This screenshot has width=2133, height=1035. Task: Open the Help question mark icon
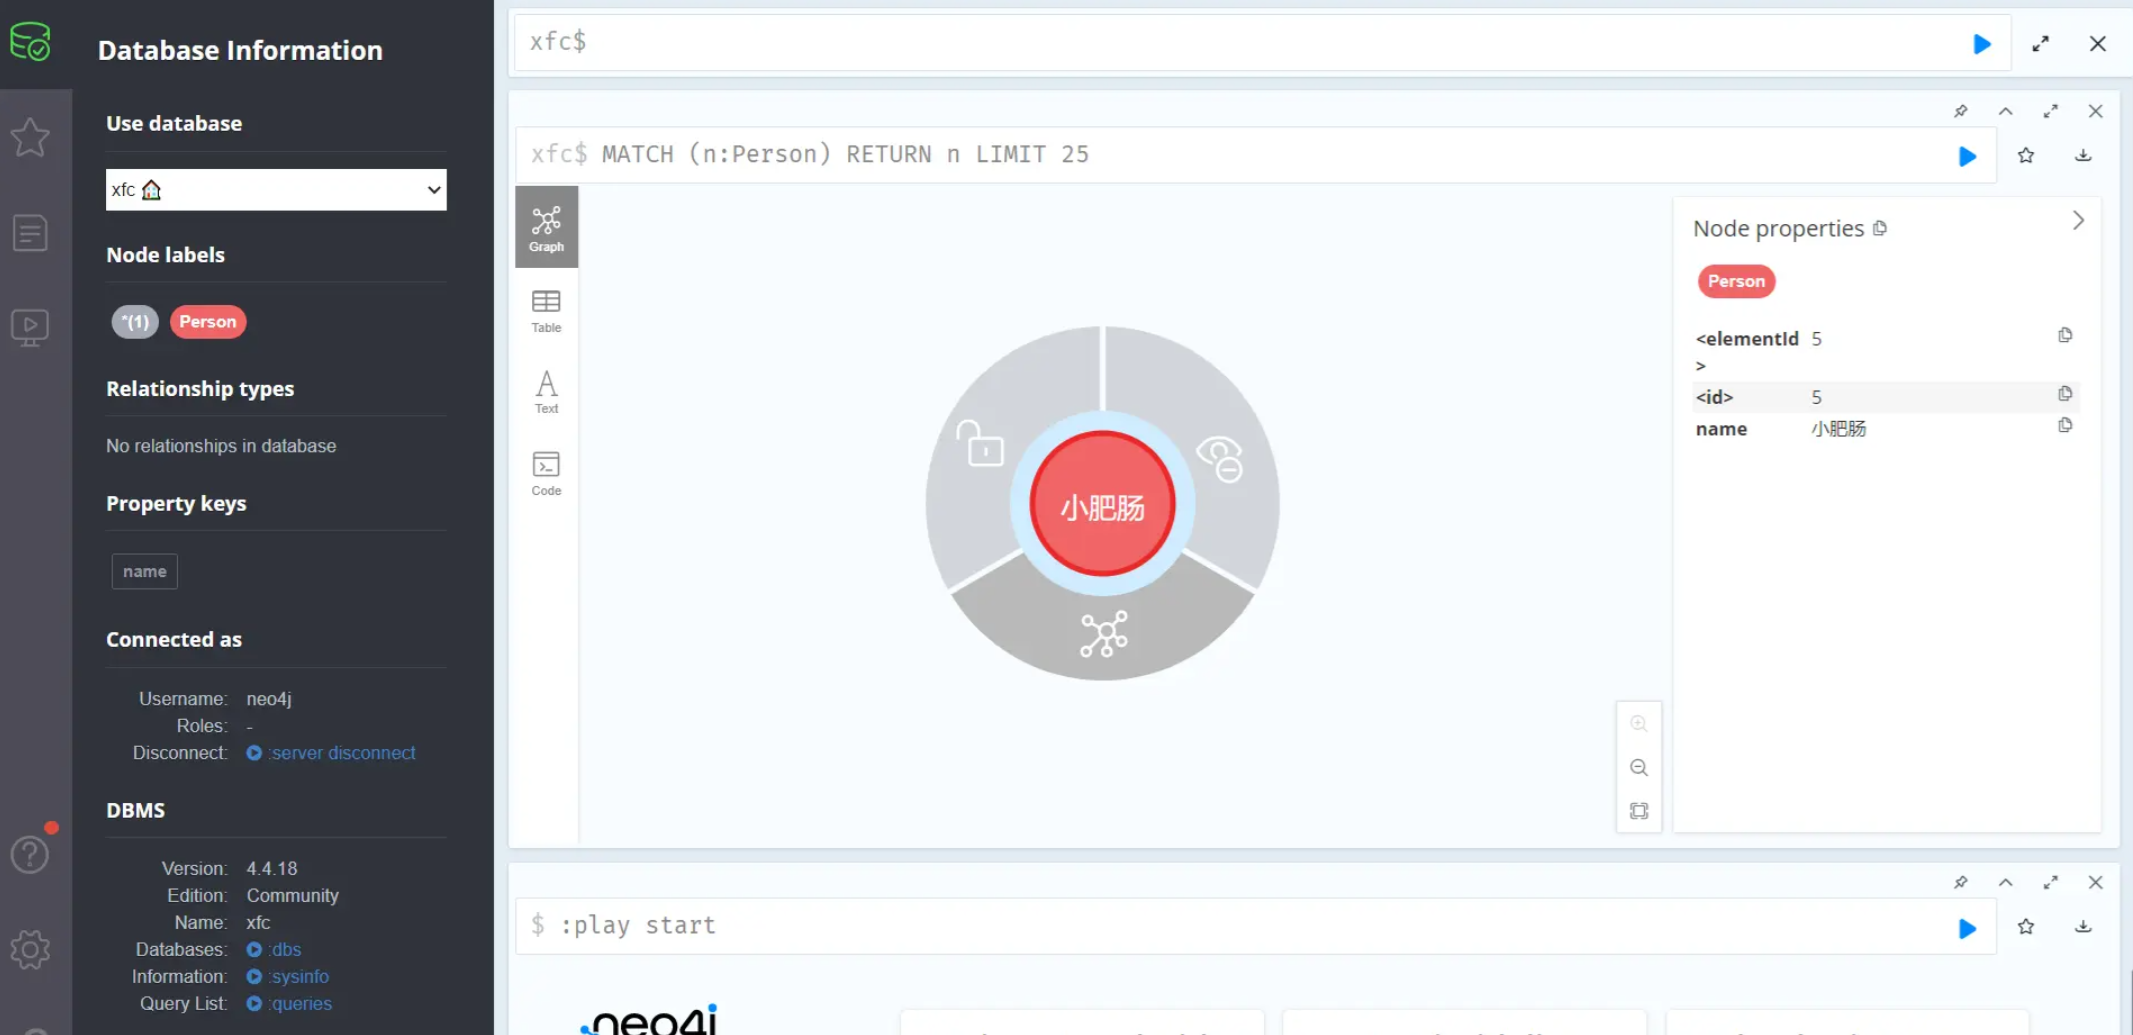point(30,854)
